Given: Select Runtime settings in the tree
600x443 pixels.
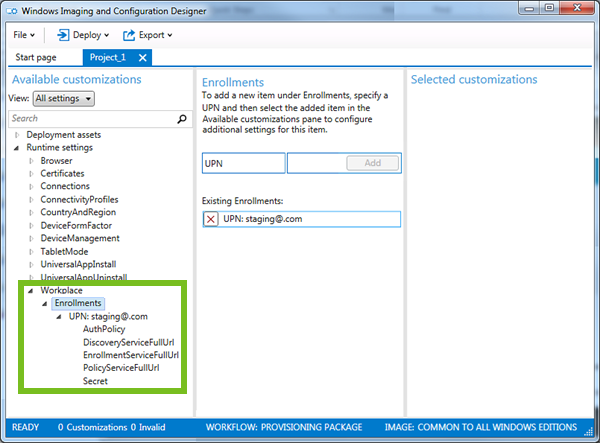Looking at the screenshot, I should tap(59, 148).
